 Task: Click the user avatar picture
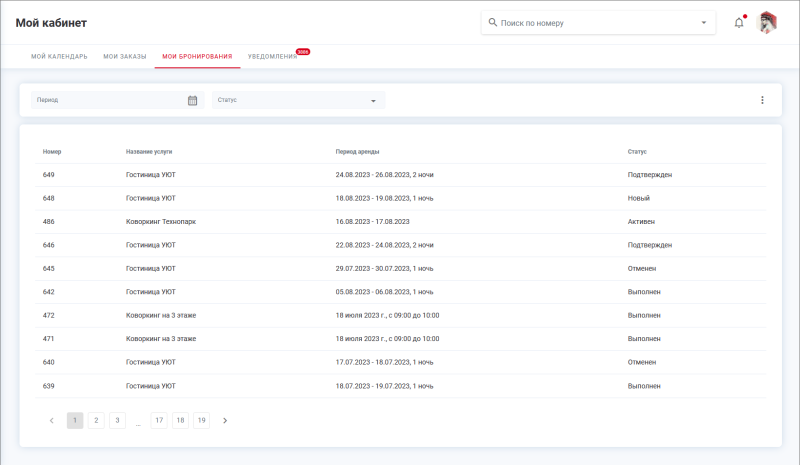coord(767,23)
